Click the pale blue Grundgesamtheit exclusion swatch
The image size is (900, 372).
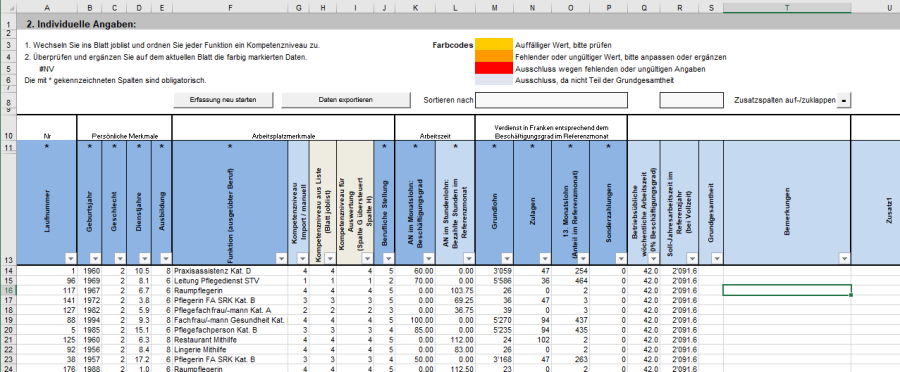(x=494, y=80)
